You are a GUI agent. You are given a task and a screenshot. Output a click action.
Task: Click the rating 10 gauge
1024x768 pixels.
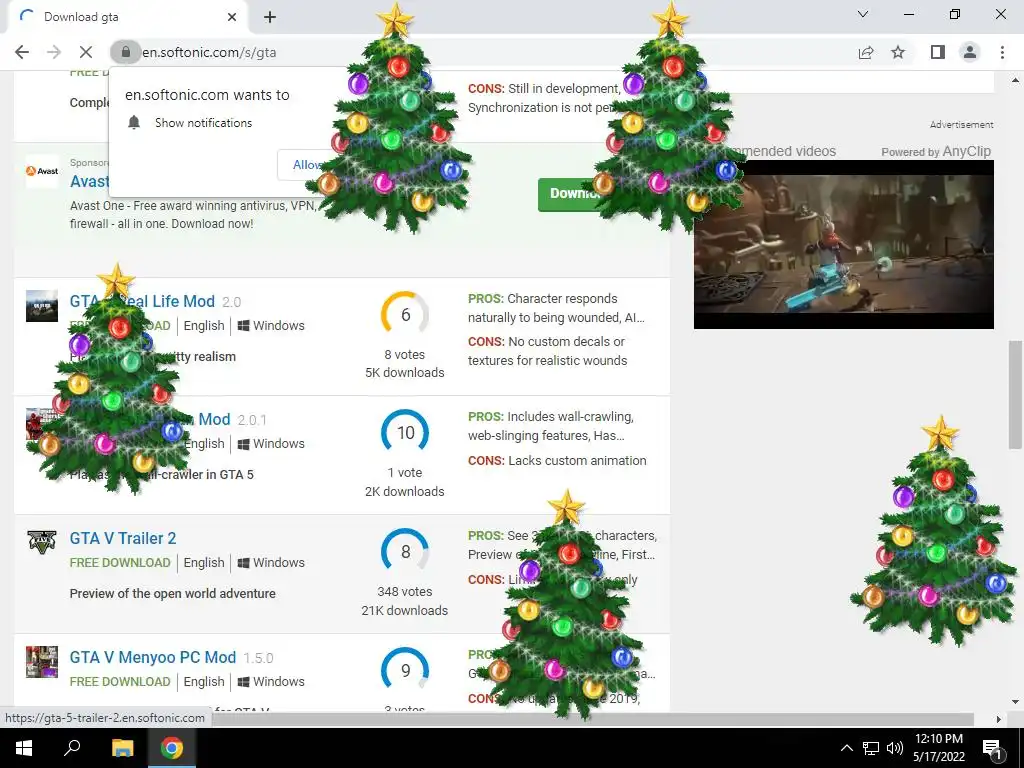(405, 432)
